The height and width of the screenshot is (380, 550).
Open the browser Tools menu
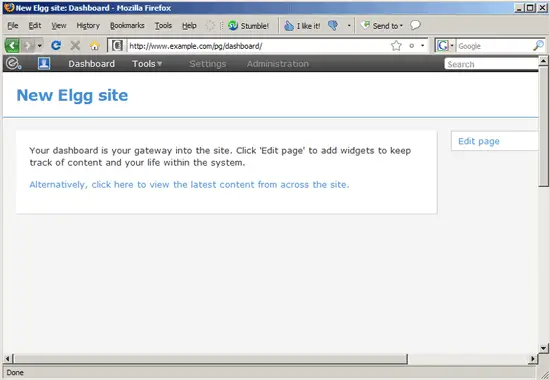[163, 26]
